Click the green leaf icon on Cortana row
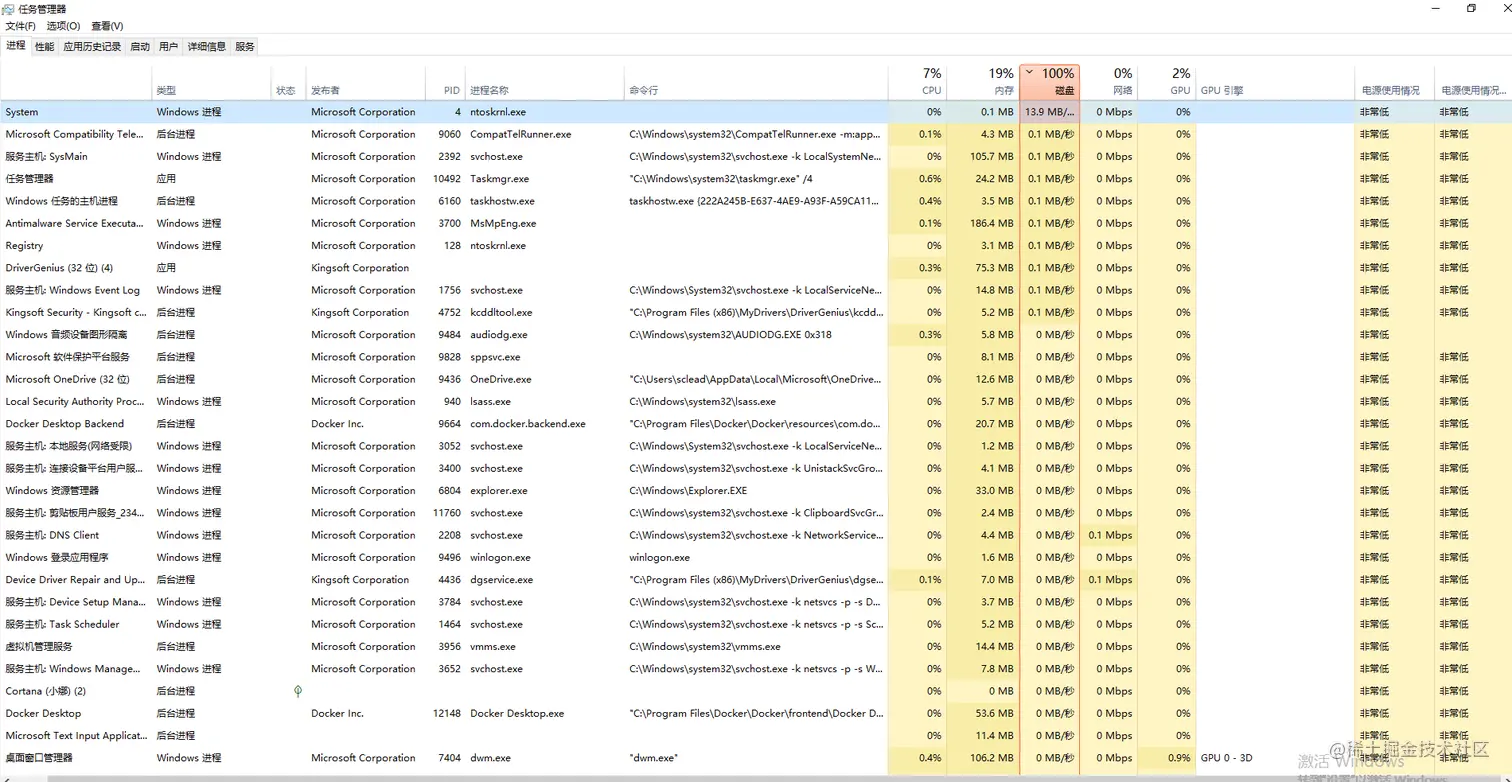 (x=298, y=691)
